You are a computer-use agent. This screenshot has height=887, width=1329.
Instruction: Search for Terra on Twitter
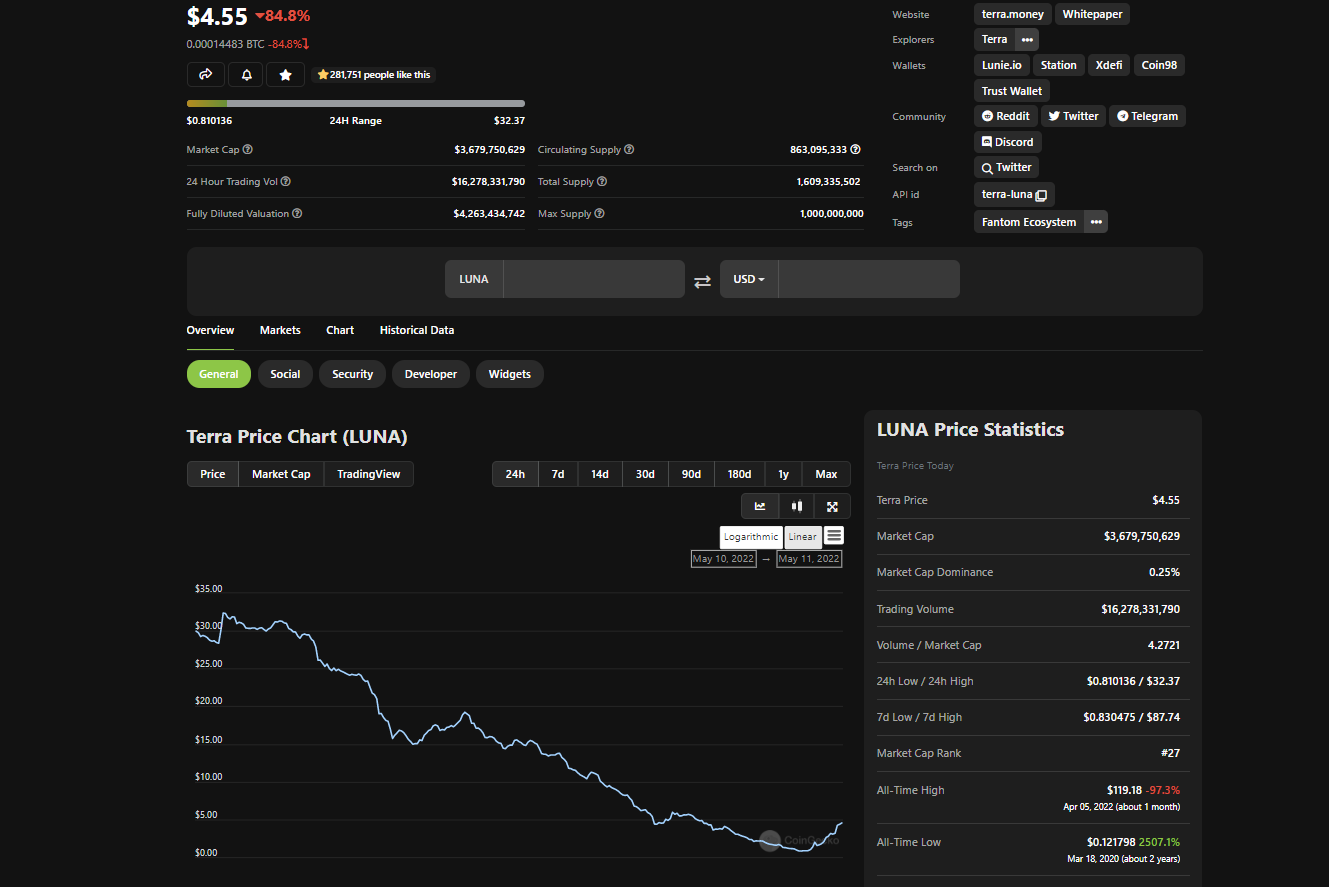[1006, 167]
